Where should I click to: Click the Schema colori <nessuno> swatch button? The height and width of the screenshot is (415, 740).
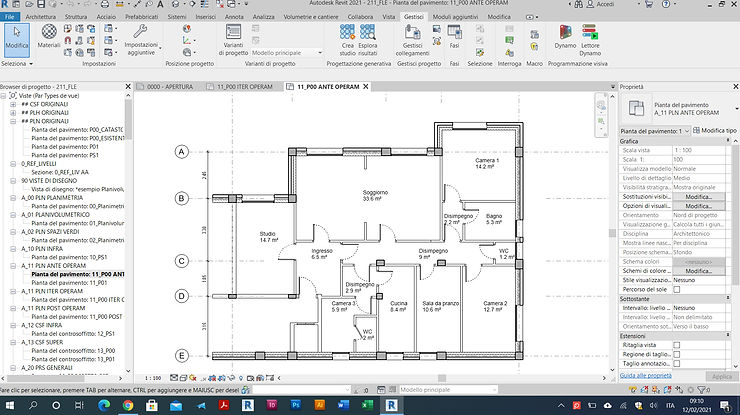click(x=698, y=262)
